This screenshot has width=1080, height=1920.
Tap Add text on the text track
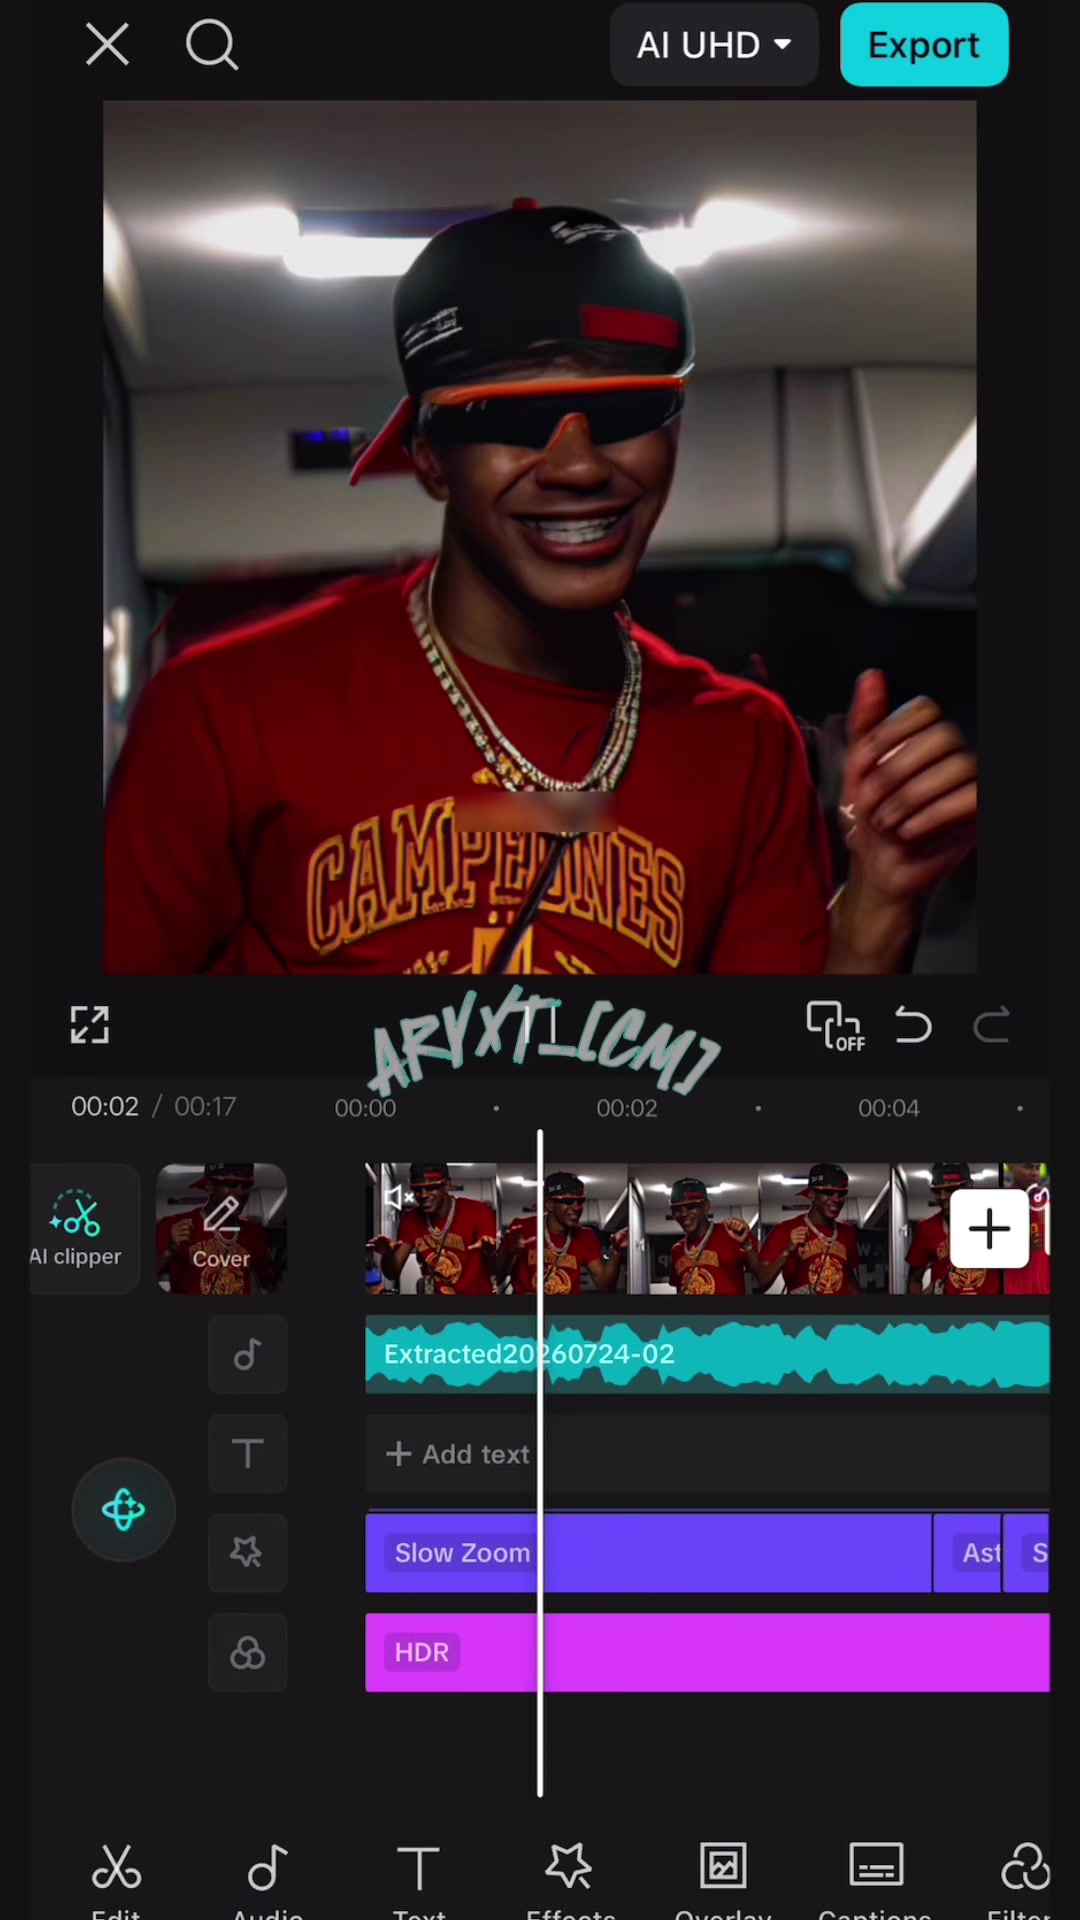click(458, 1454)
